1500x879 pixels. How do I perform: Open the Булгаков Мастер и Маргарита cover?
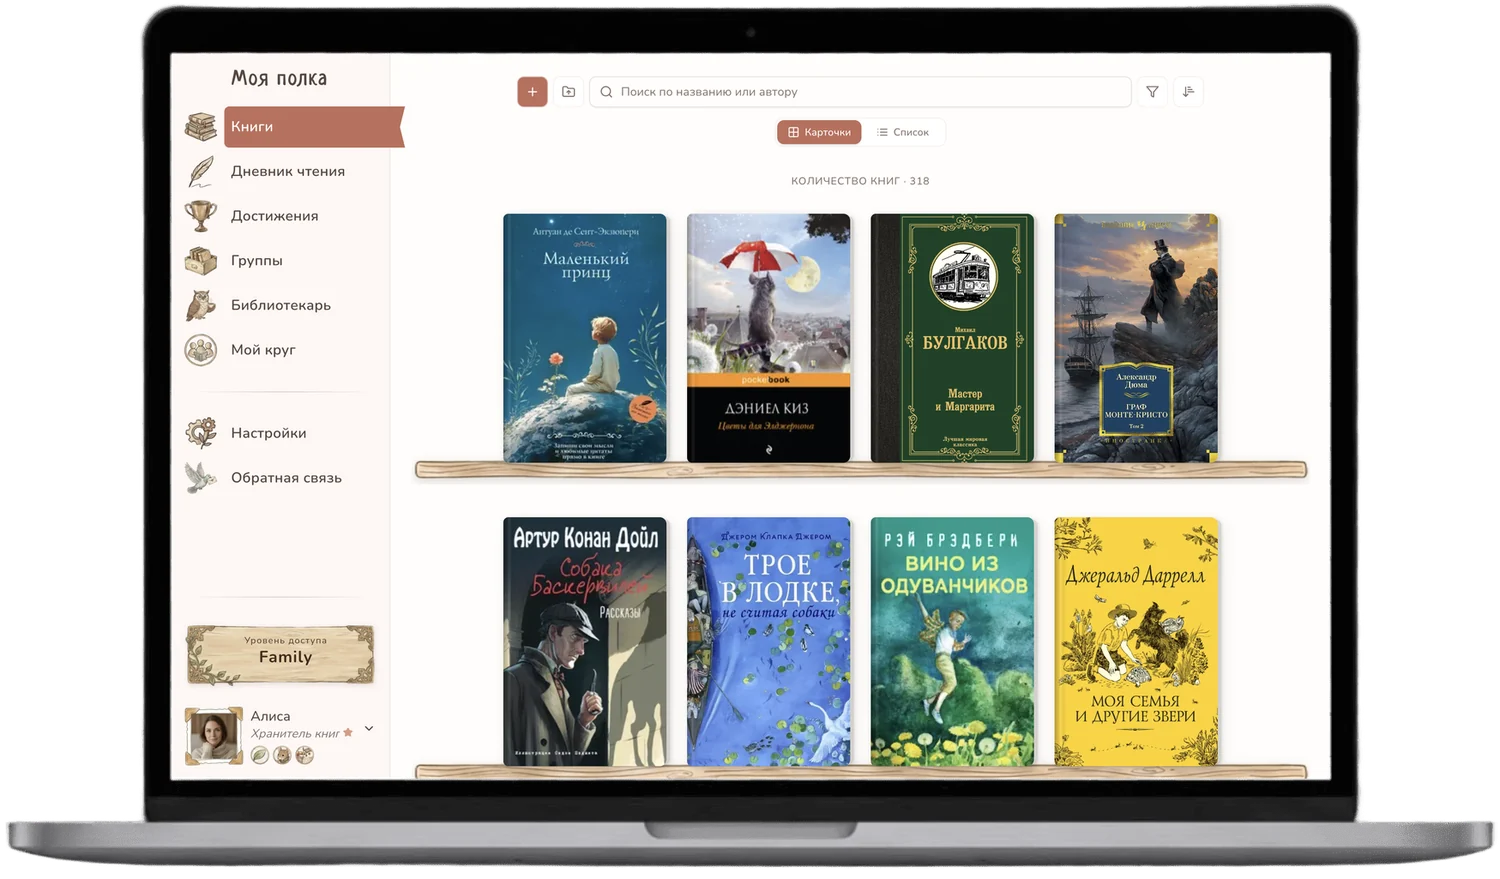pyautogui.click(x=952, y=338)
